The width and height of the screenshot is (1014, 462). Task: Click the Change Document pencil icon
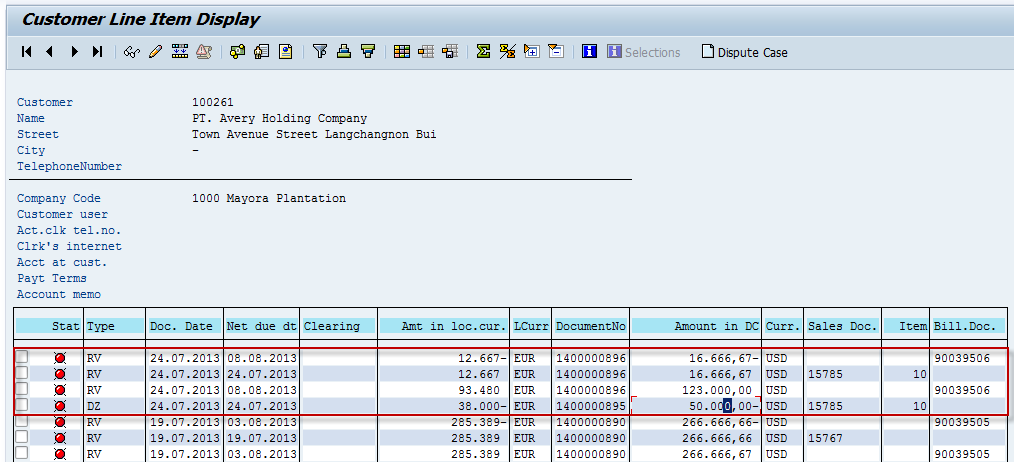point(155,52)
